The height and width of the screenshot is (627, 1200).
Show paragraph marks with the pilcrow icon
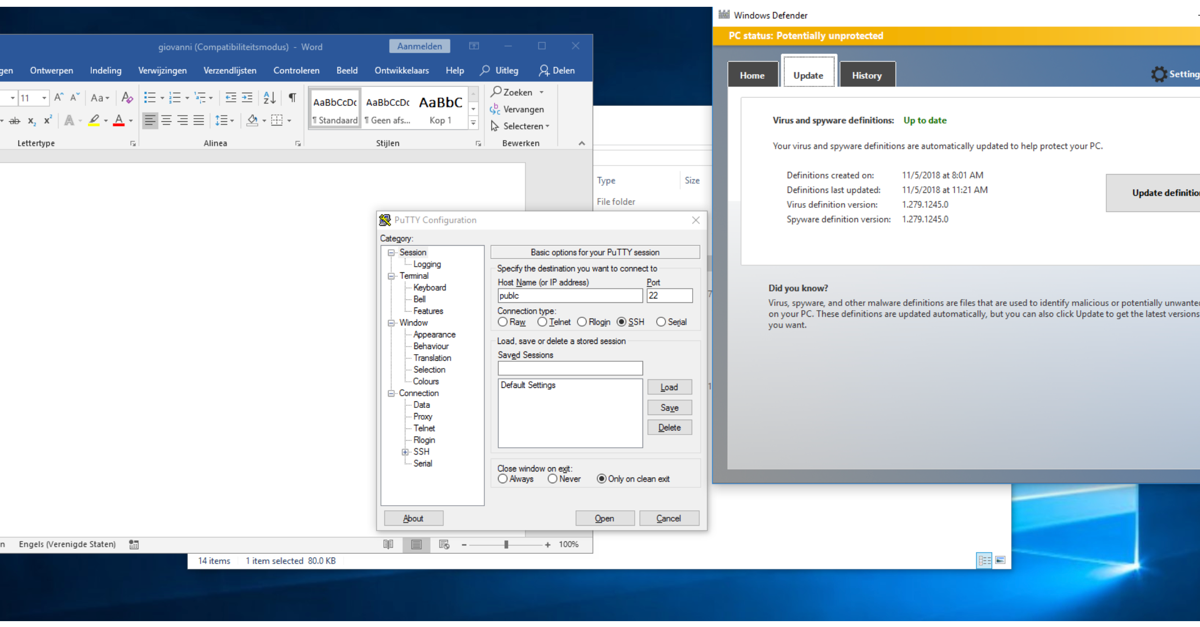coord(292,98)
